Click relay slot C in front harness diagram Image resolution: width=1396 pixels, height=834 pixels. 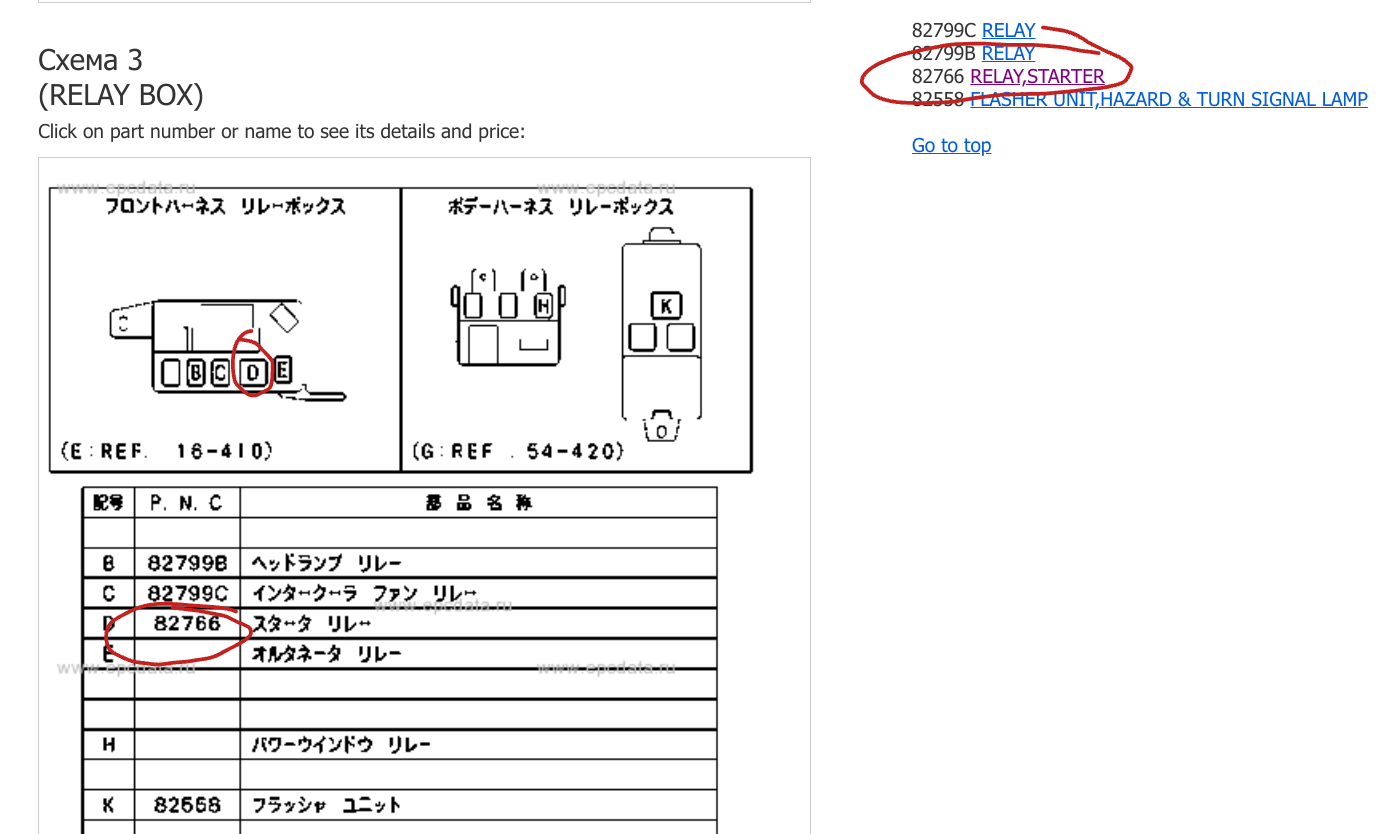(219, 373)
